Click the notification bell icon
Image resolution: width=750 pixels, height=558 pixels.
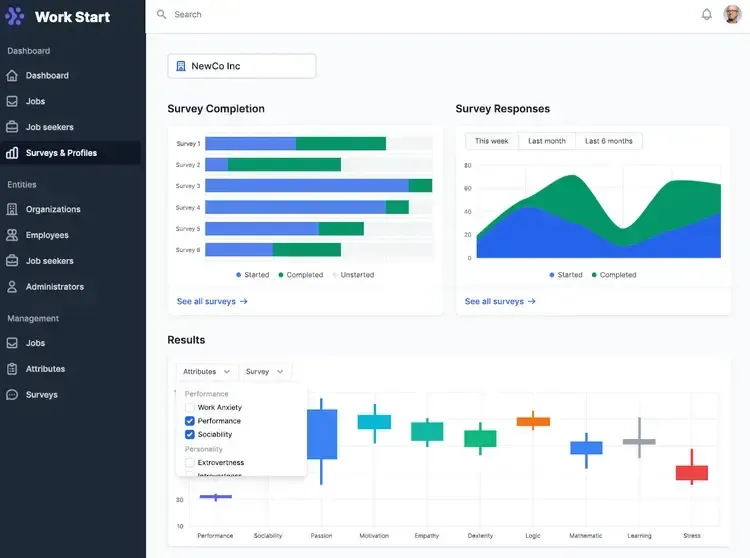(x=706, y=15)
